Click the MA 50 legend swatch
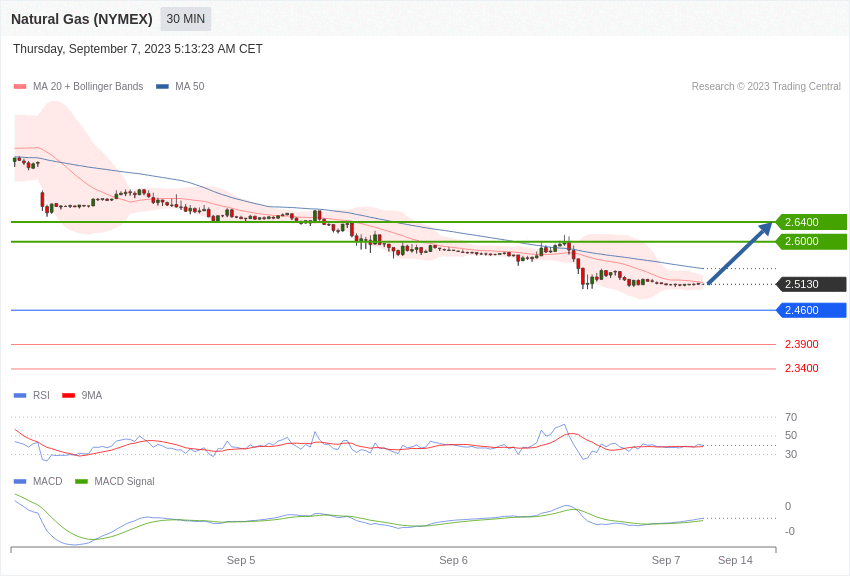The height and width of the screenshot is (576, 850). coord(162,87)
